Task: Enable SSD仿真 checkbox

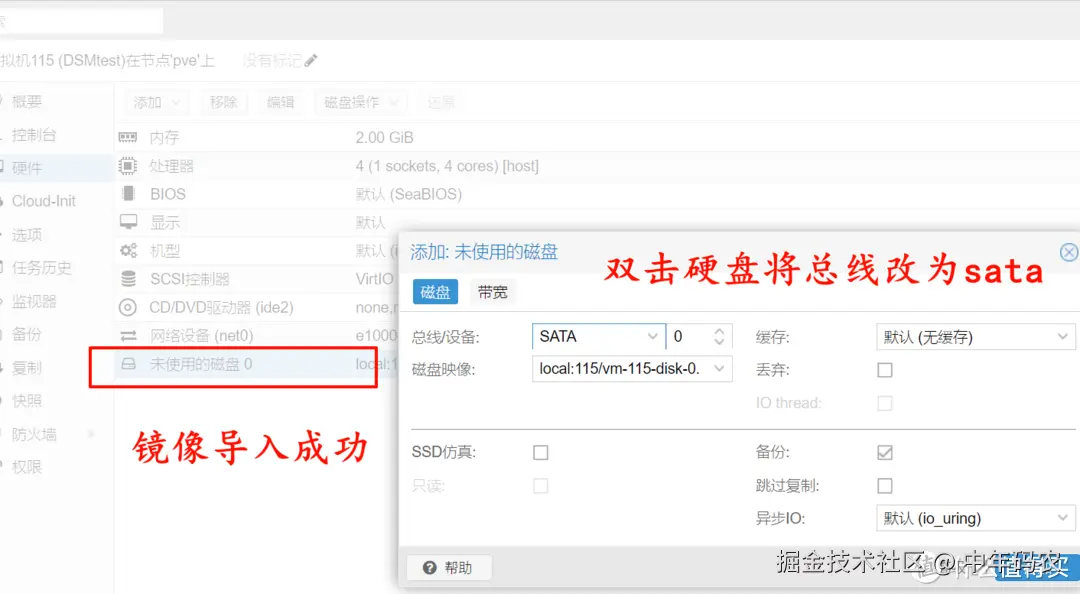Action: (x=541, y=451)
